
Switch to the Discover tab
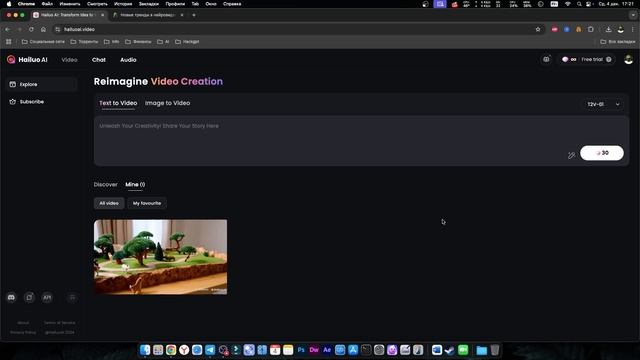[x=105, y=184]
